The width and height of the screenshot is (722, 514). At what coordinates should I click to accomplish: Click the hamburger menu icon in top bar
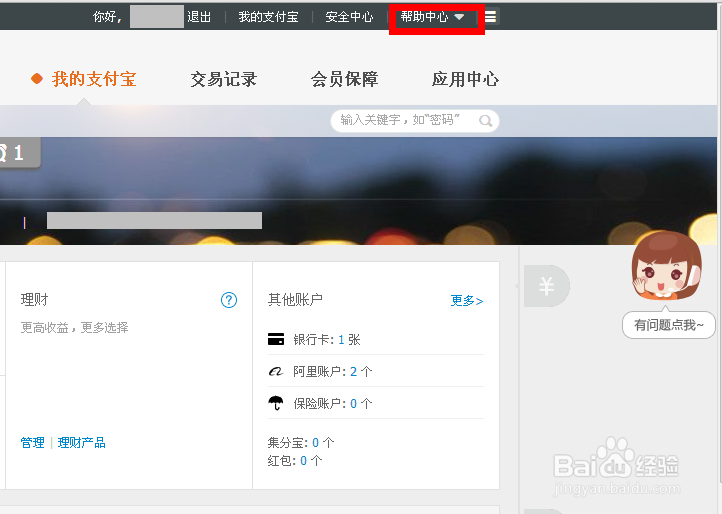pyautogui.click(x=490, y=17)
